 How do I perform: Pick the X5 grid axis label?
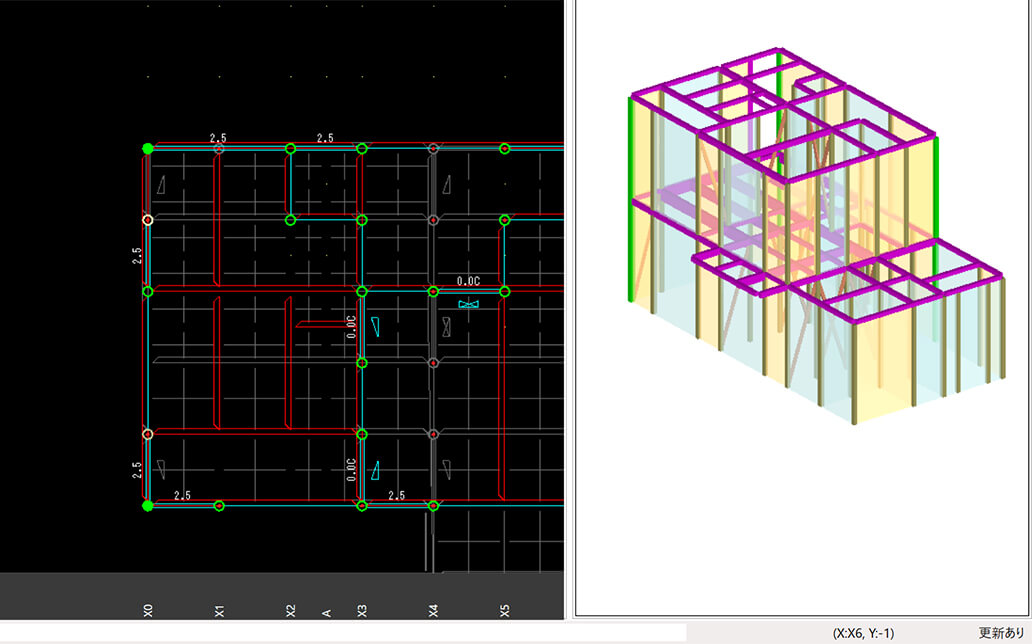(x=505, y=609)
